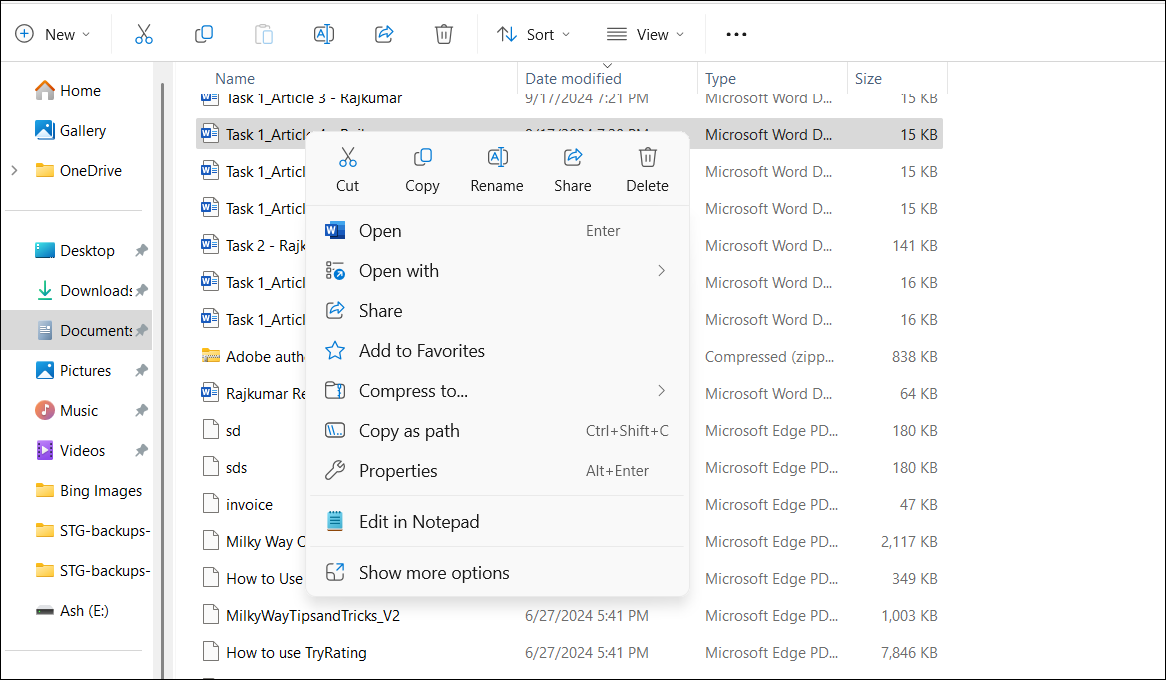Choose Edit in Notepad
This screenshot has width=1166, height=680.
pos(419,522)
